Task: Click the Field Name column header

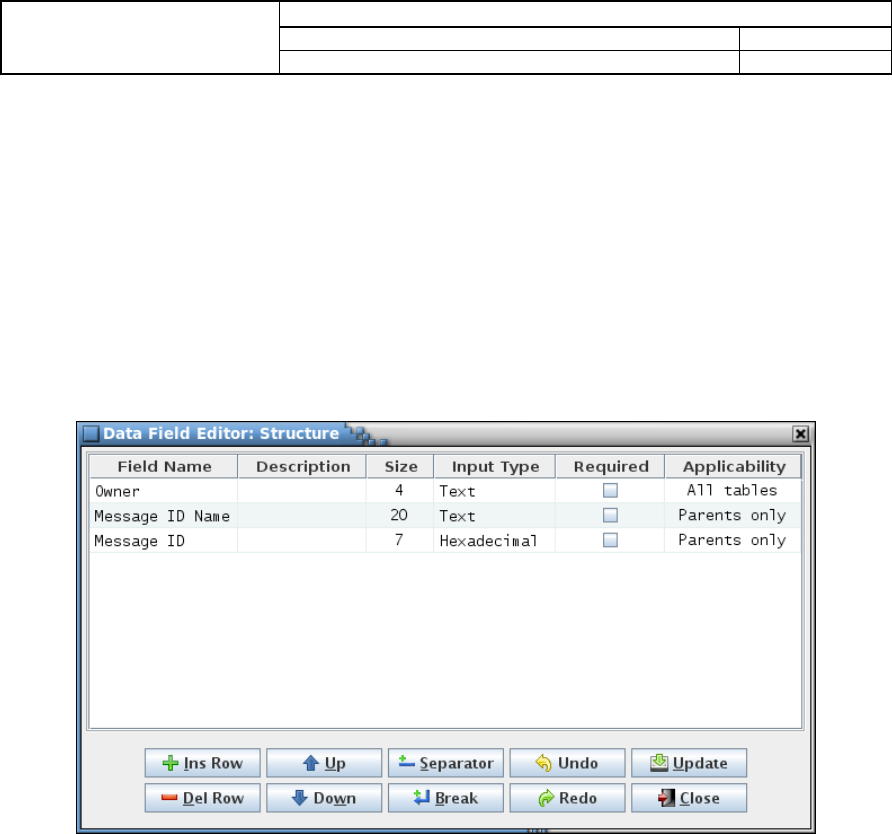Action: coord(164,466)
